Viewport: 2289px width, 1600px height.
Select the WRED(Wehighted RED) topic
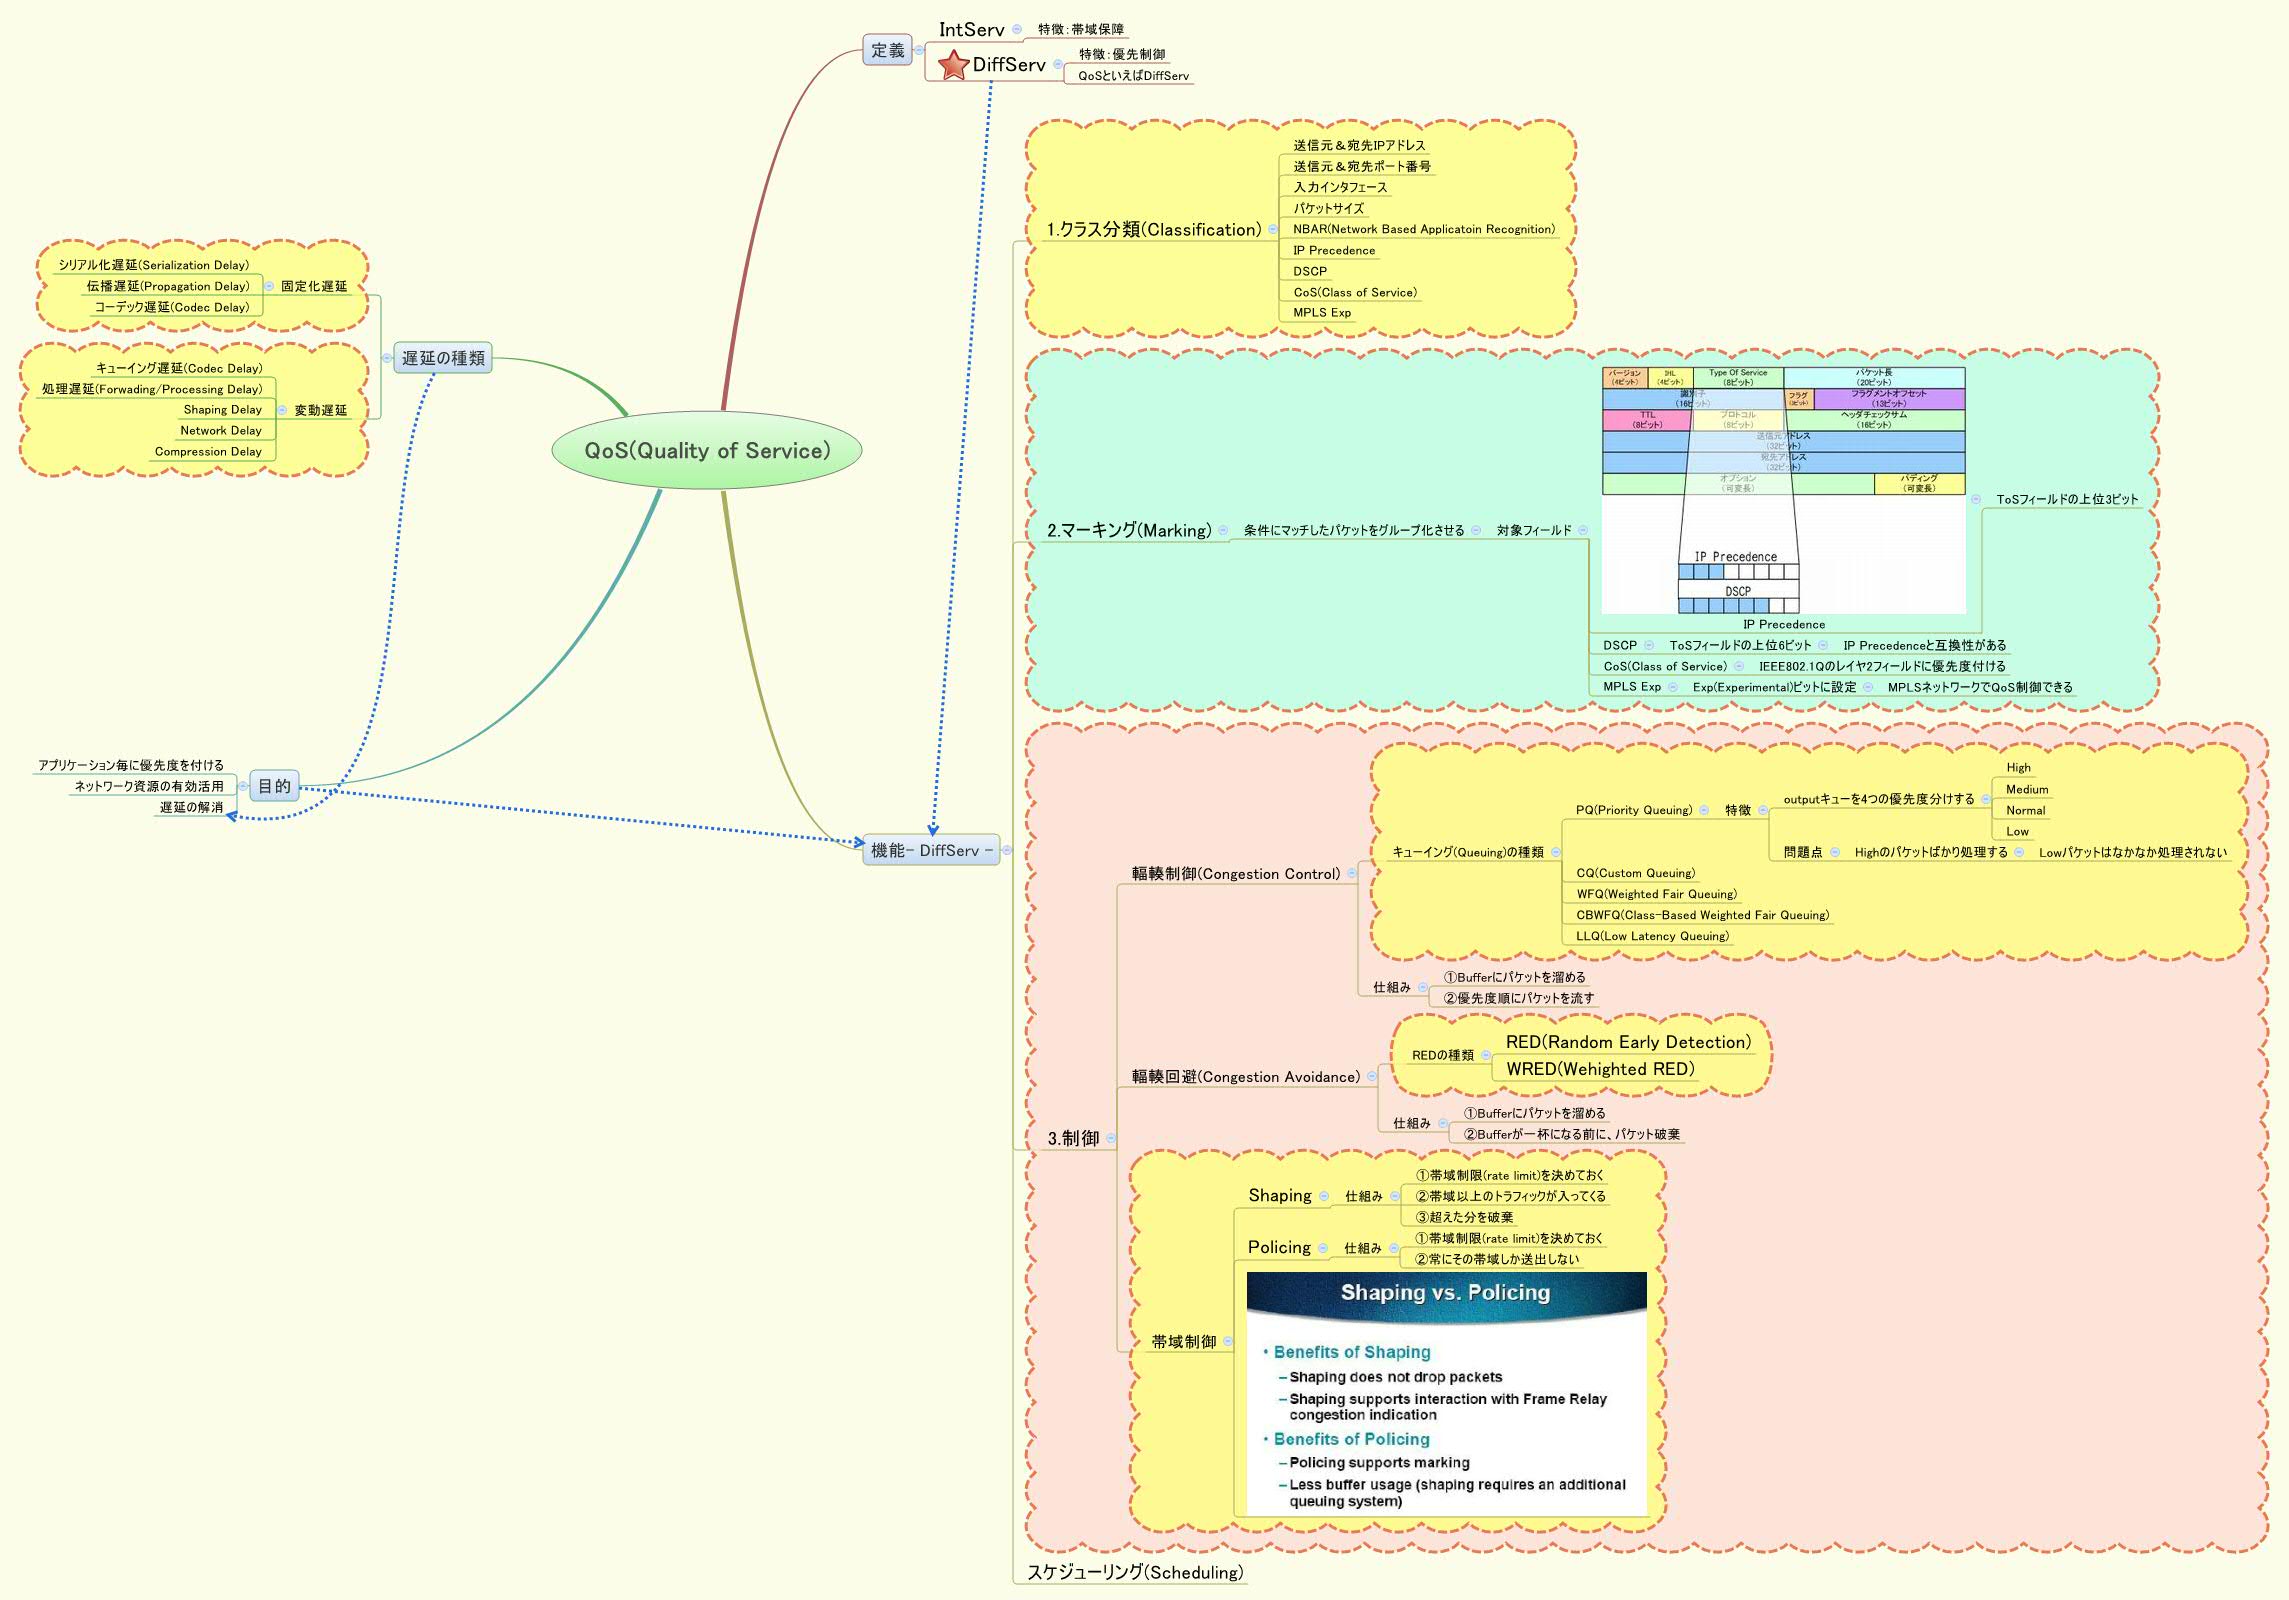tap(1600, 1069)
